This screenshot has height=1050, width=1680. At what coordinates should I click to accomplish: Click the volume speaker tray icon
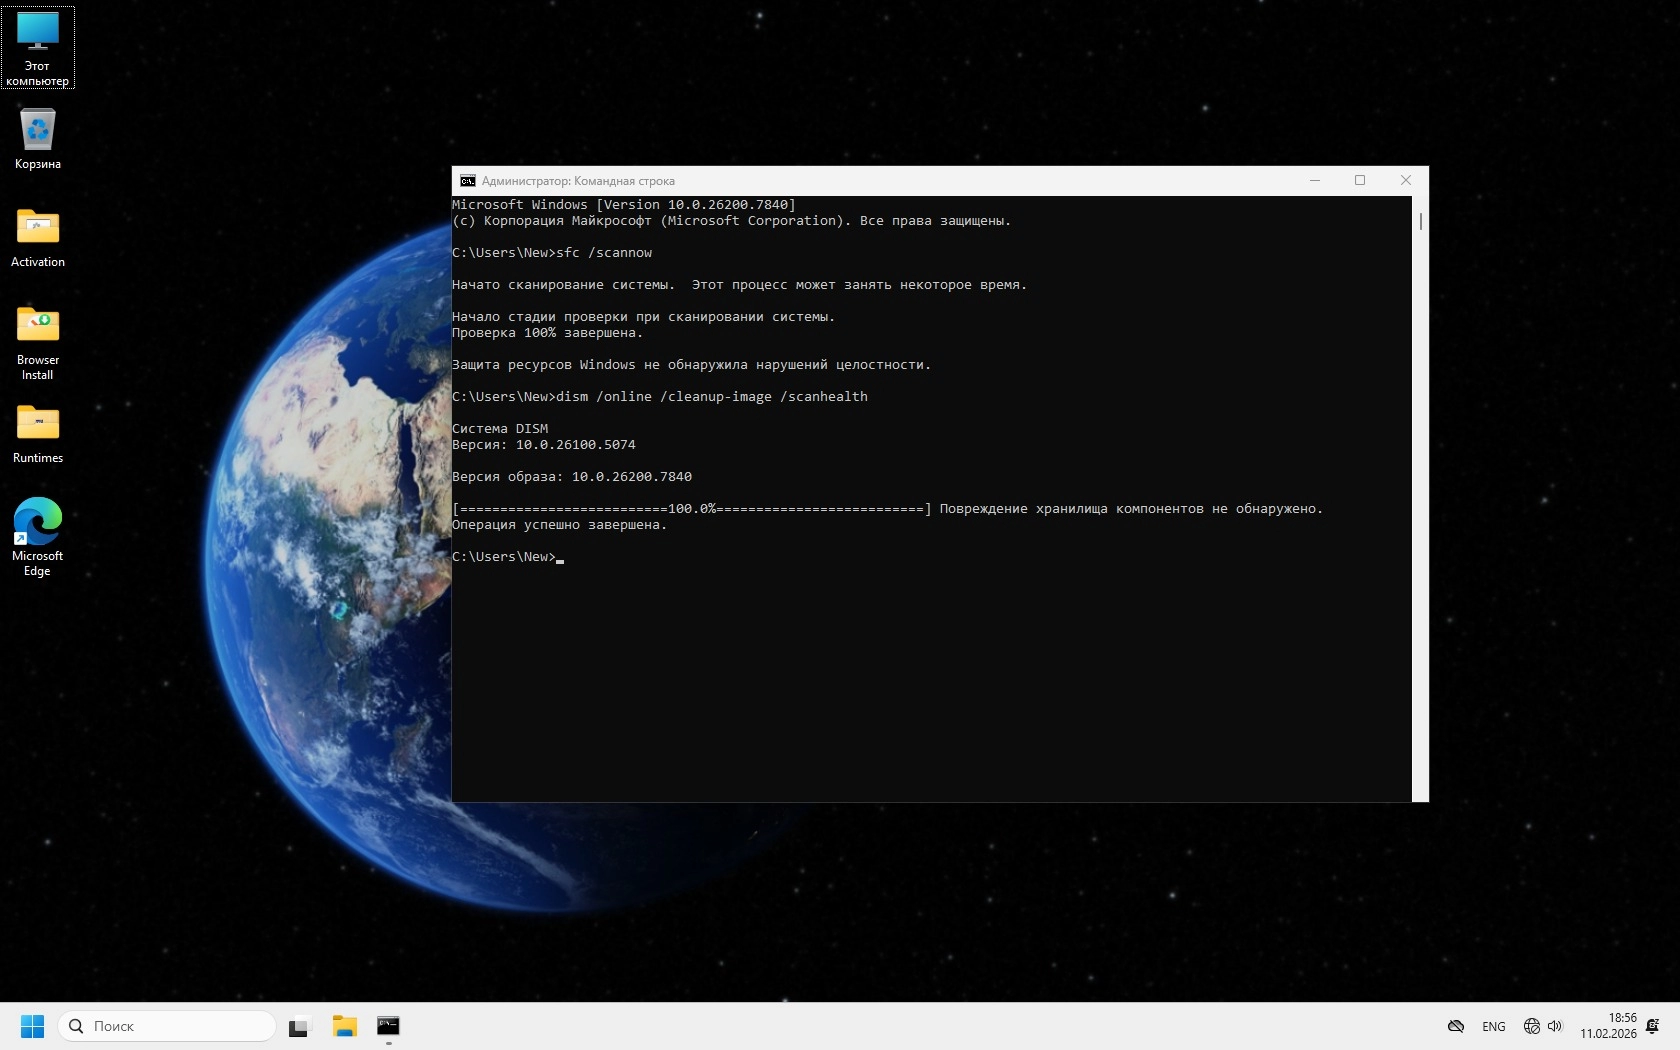click(1555, 1026)
